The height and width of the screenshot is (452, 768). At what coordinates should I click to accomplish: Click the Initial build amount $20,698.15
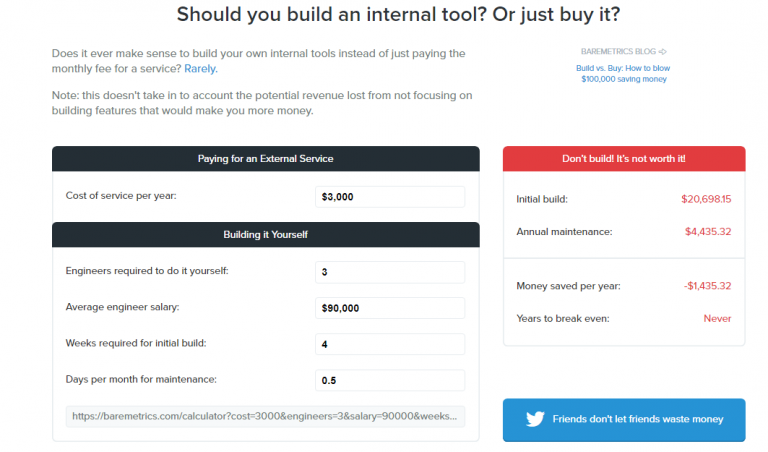(706, 199)
